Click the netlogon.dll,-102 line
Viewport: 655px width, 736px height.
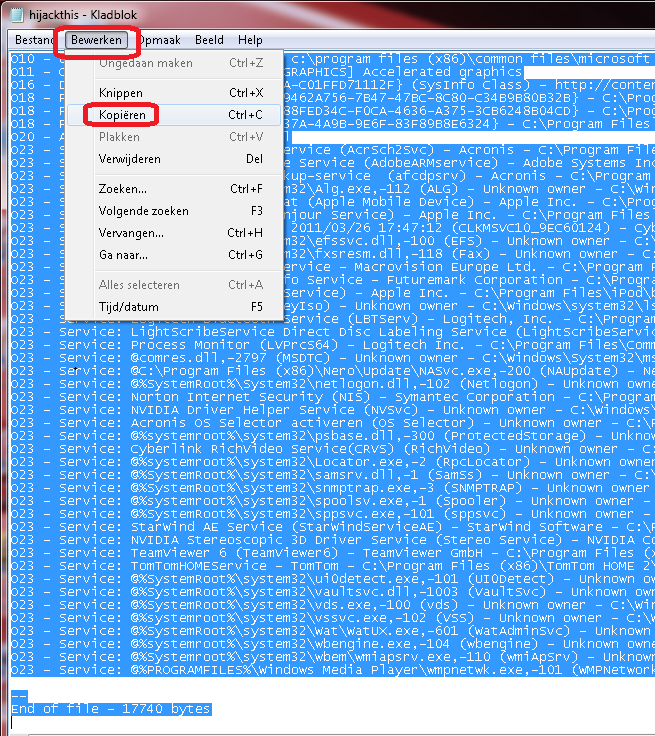tap(332, 384)
